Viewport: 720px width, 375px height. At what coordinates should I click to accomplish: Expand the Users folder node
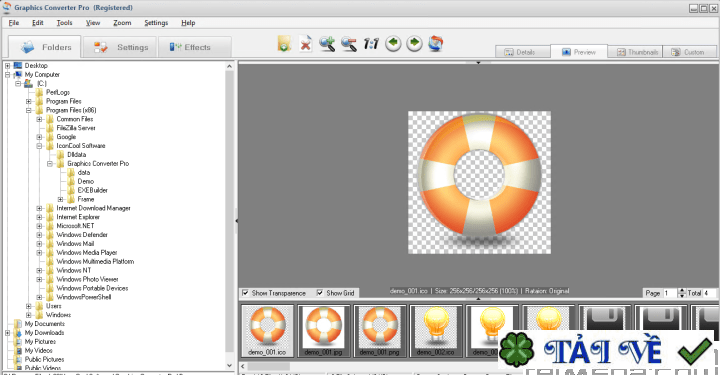[x=28, y=306]
